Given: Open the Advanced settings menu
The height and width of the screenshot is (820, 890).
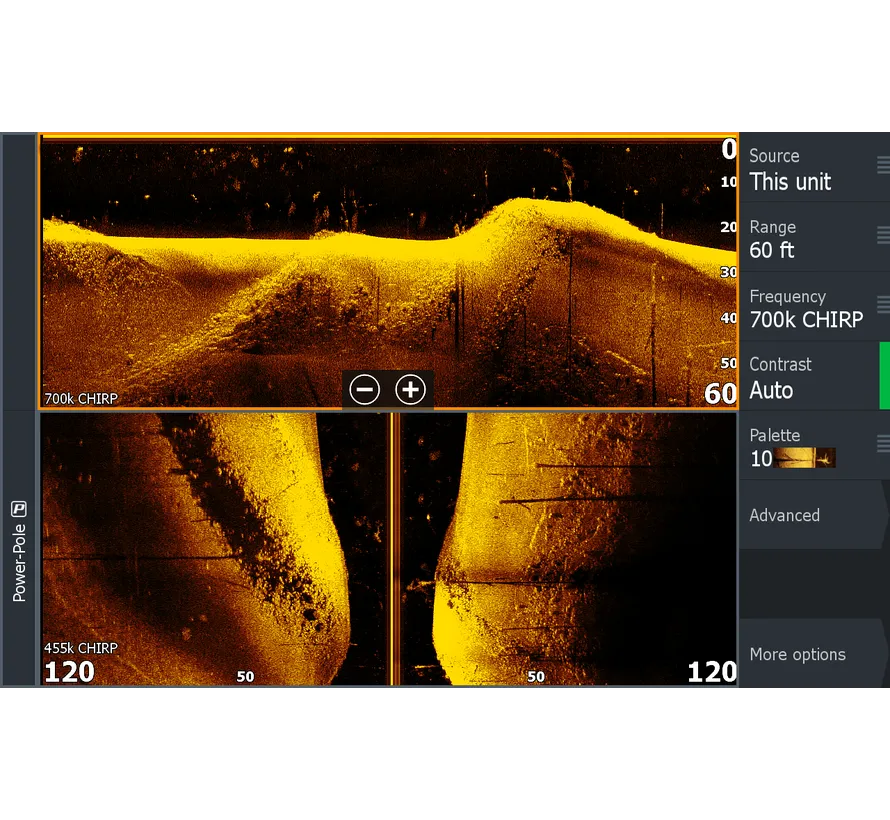Looking at the screenshot, I should (784, 515).
